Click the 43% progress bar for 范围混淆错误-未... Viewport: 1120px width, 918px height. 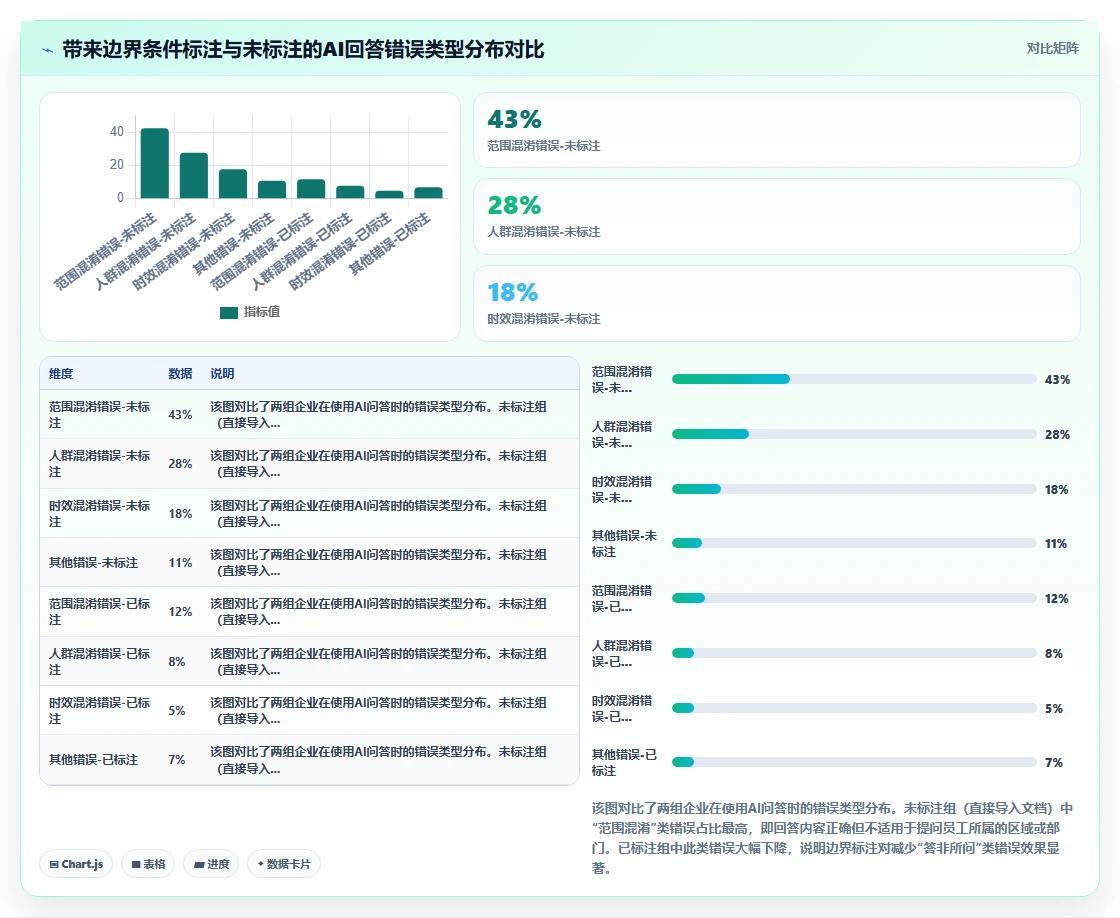point(854,379)
